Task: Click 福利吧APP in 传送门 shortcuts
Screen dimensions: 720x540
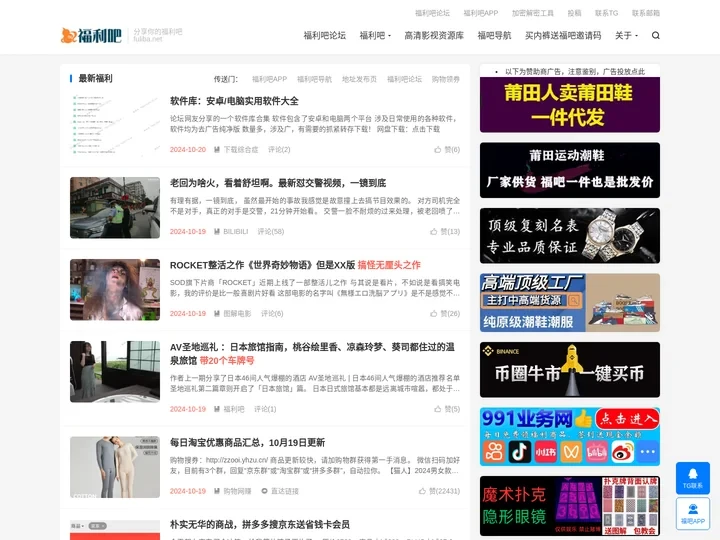Action: [x=269, y=79]
